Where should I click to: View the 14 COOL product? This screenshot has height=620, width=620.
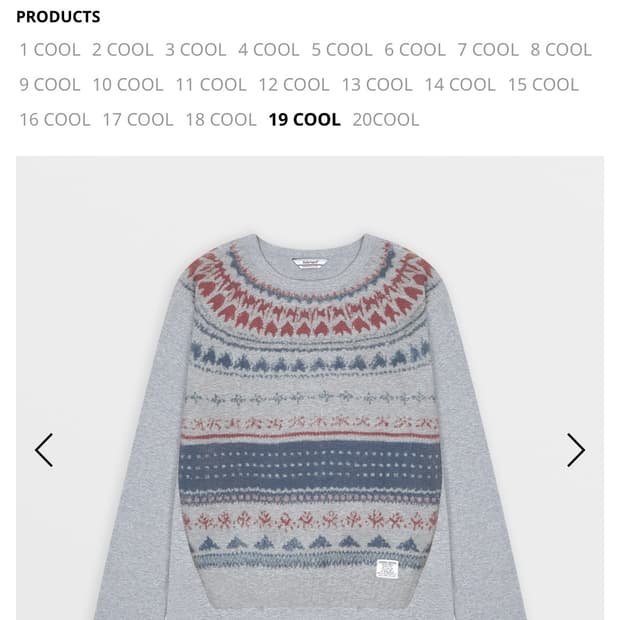tap(460, 85)
